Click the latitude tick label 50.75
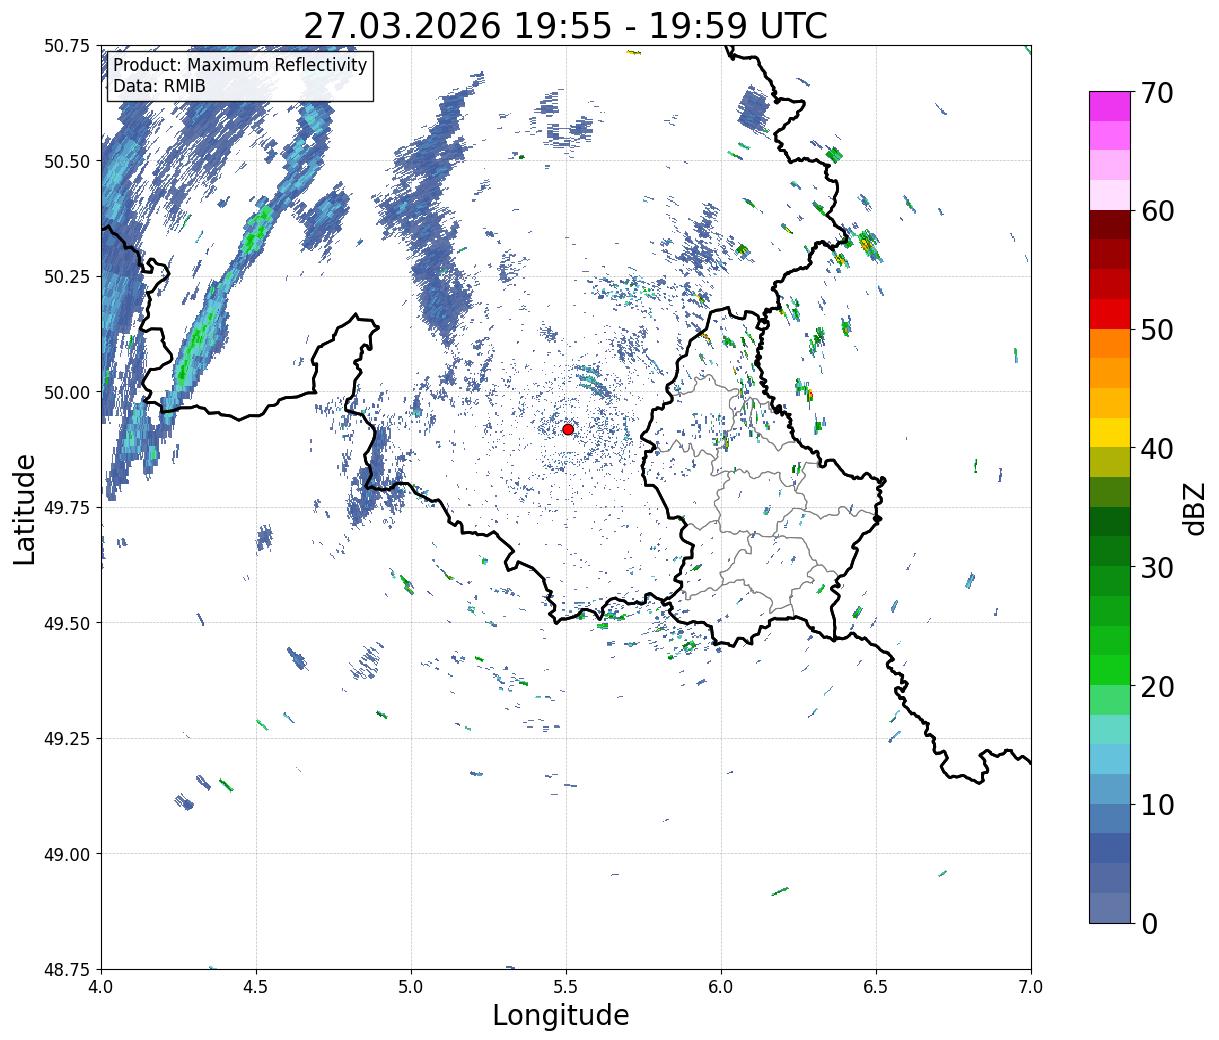 pyautogui.click(x=67, y=46)
